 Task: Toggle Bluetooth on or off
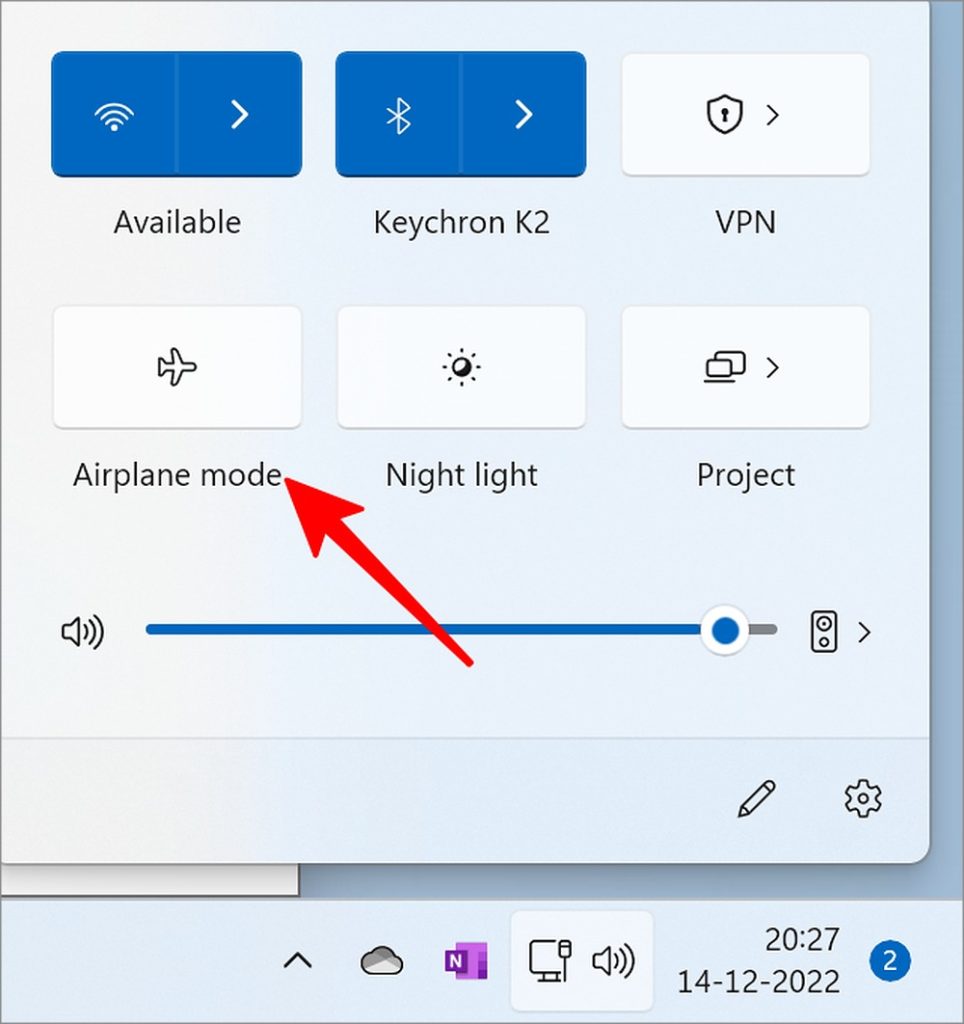click(x=398, y=115)
